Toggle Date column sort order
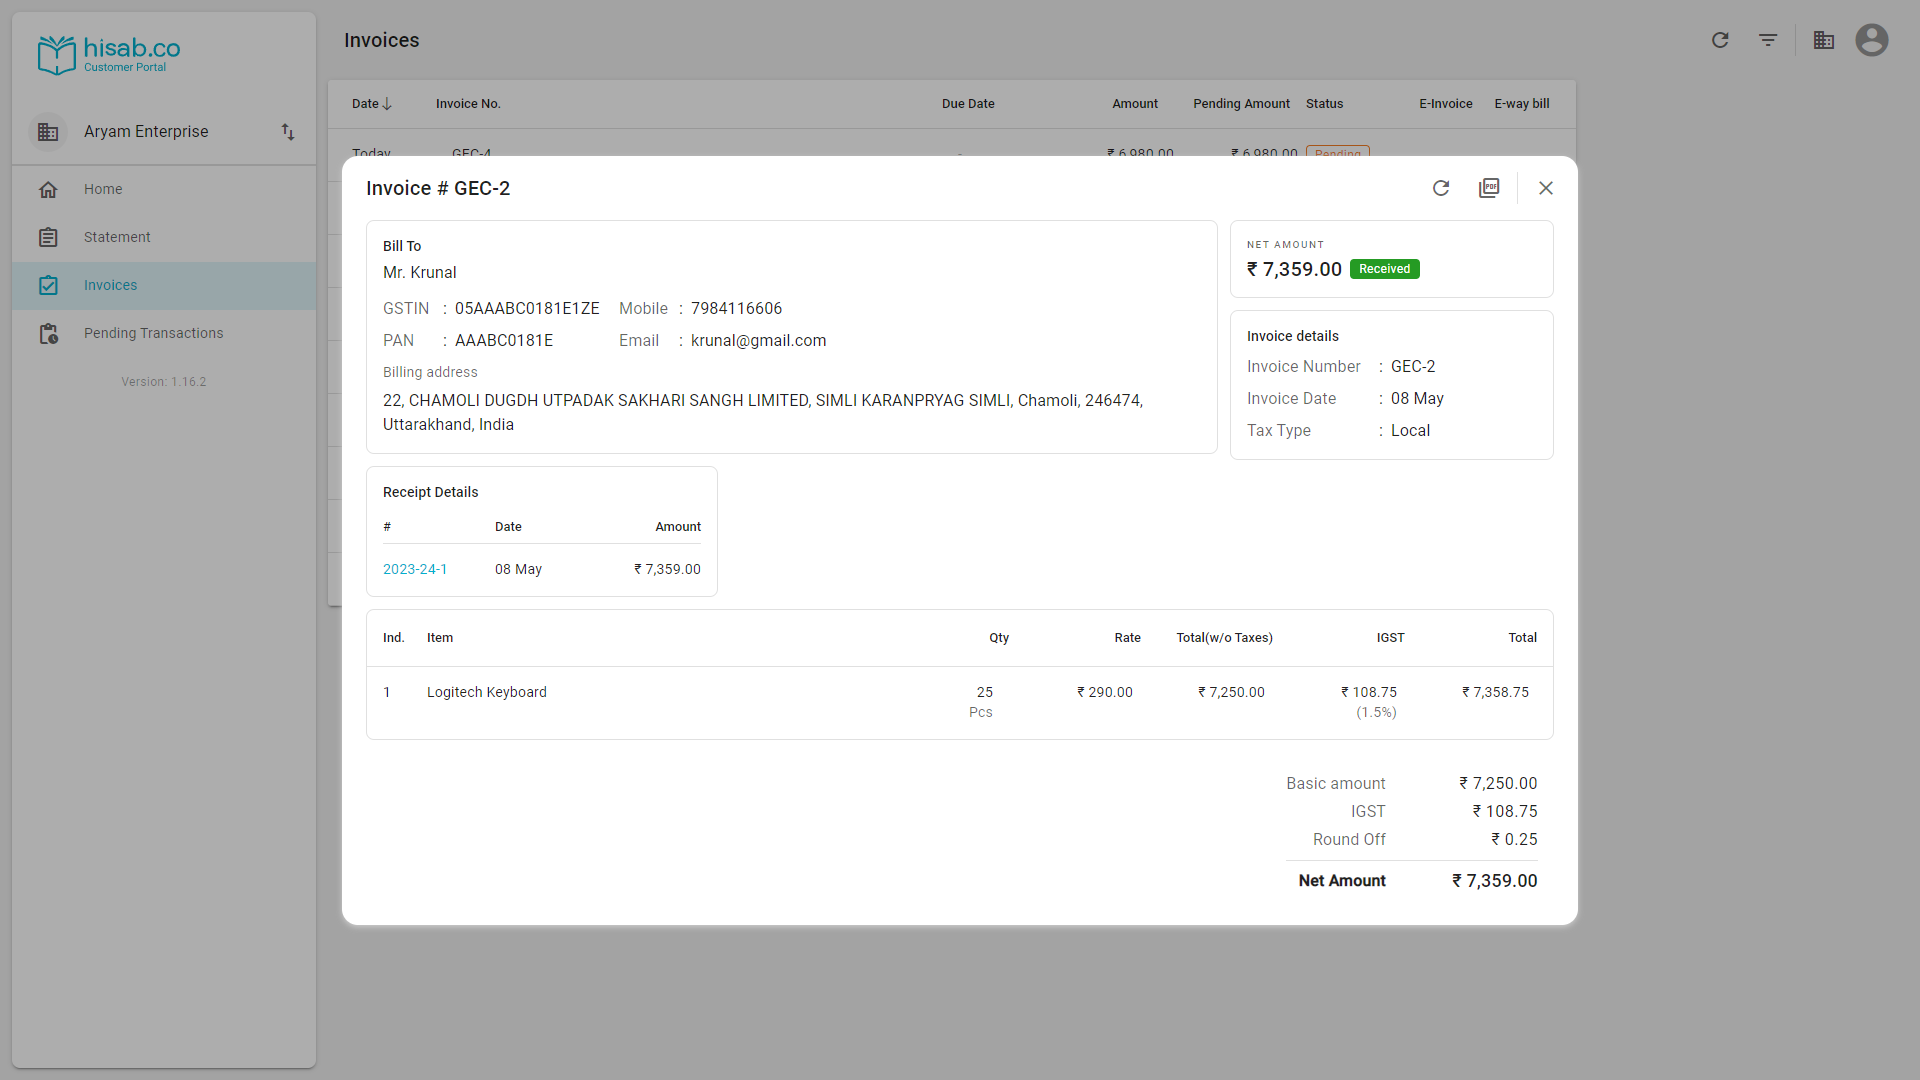 click(371, 103)
